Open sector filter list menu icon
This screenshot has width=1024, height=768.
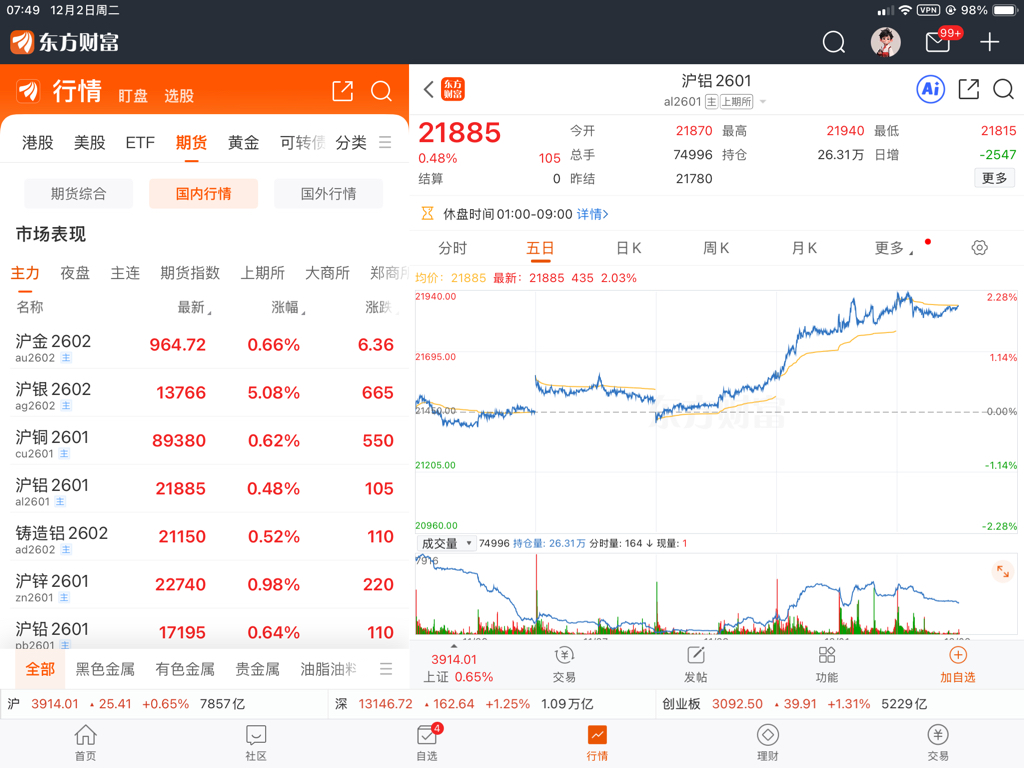click(386, 669)
